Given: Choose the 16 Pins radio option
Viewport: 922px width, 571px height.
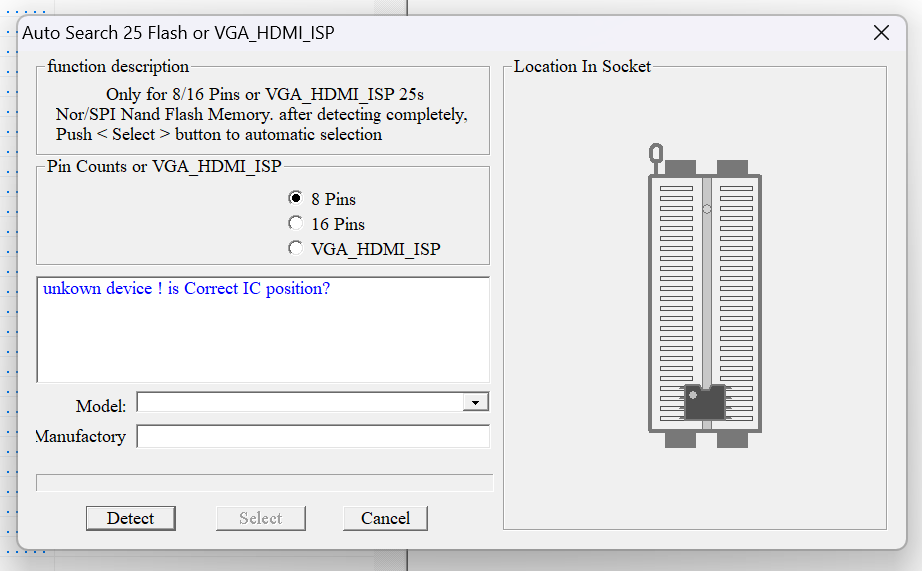Looking at the screenshot, I should 296,223.
